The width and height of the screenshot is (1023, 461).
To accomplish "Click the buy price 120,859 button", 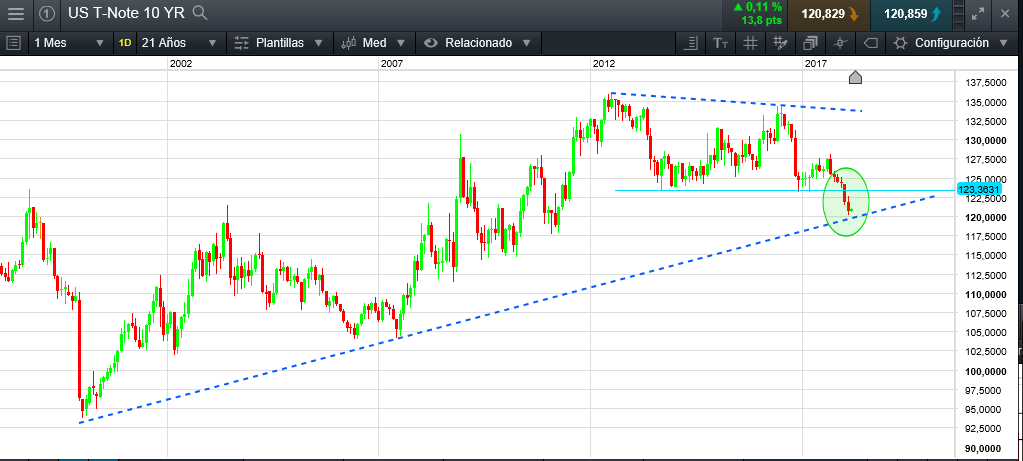I will (911, 14).
